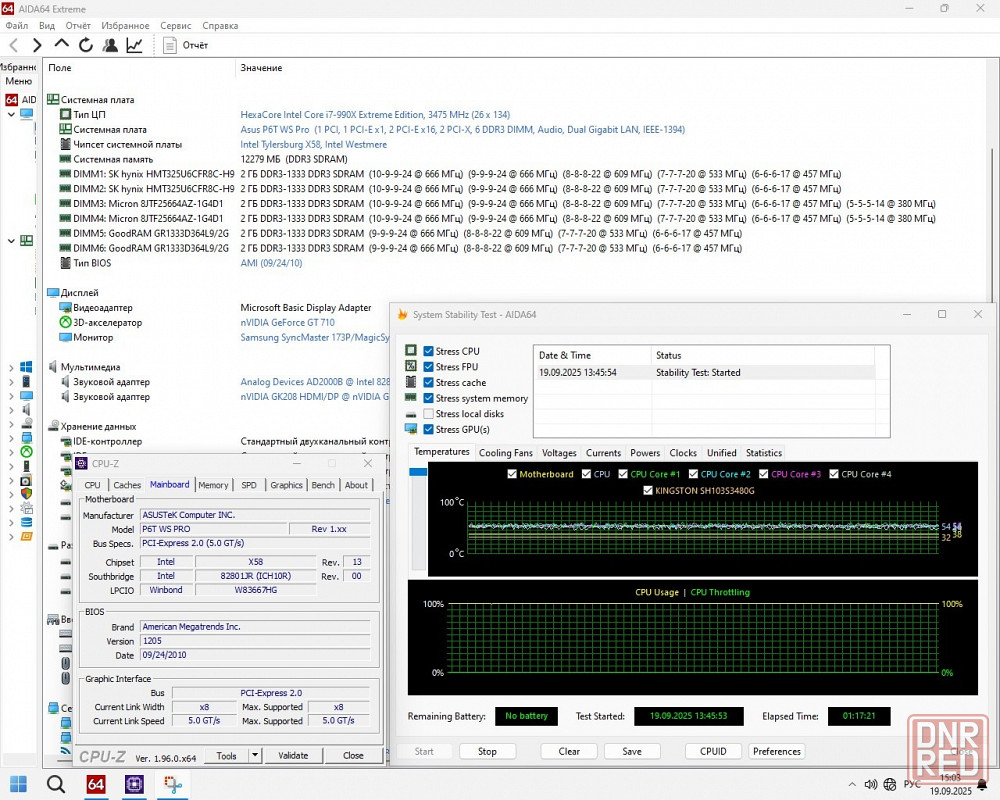Viewport: 1000px width, 800px height.
Task: Open CPU-Z from the Windows taskbar
Action: [x=134, y=784]
